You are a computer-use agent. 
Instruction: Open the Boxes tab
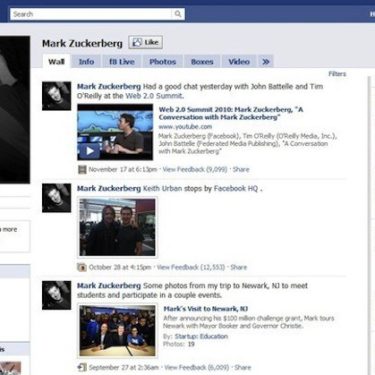tap(202, 62)
